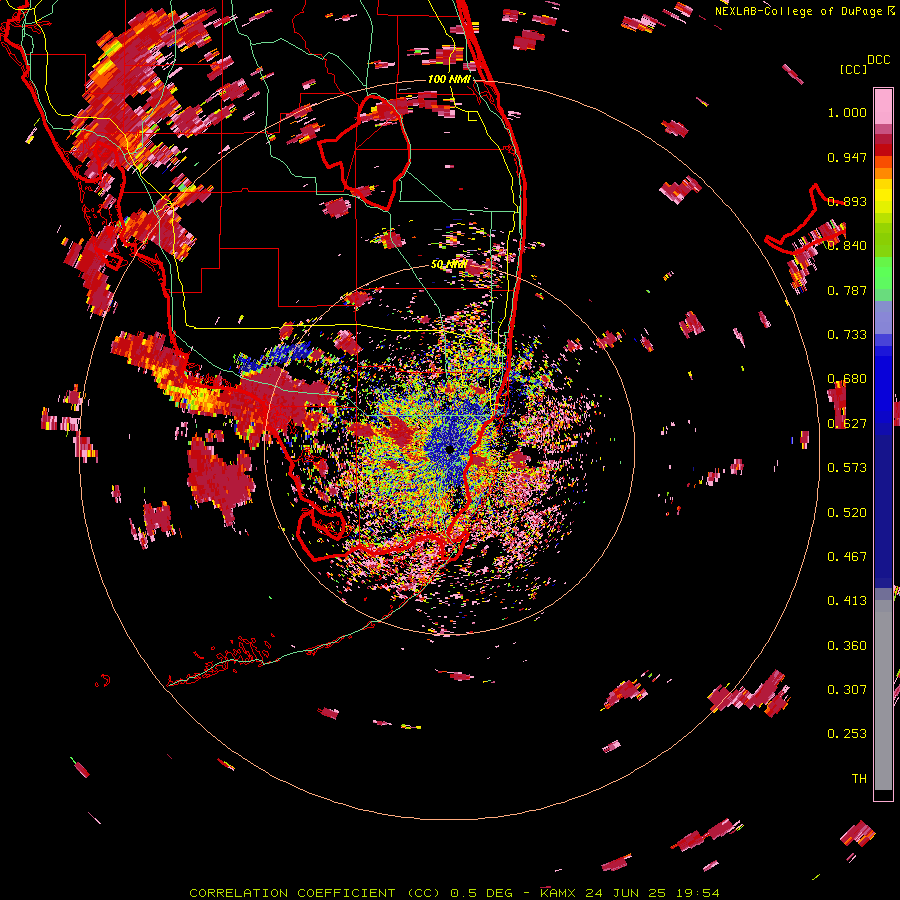The width and height of the screenshot is (900, 900).
Task: Select the 0.840 scale value
Action: tap(847, 246)
